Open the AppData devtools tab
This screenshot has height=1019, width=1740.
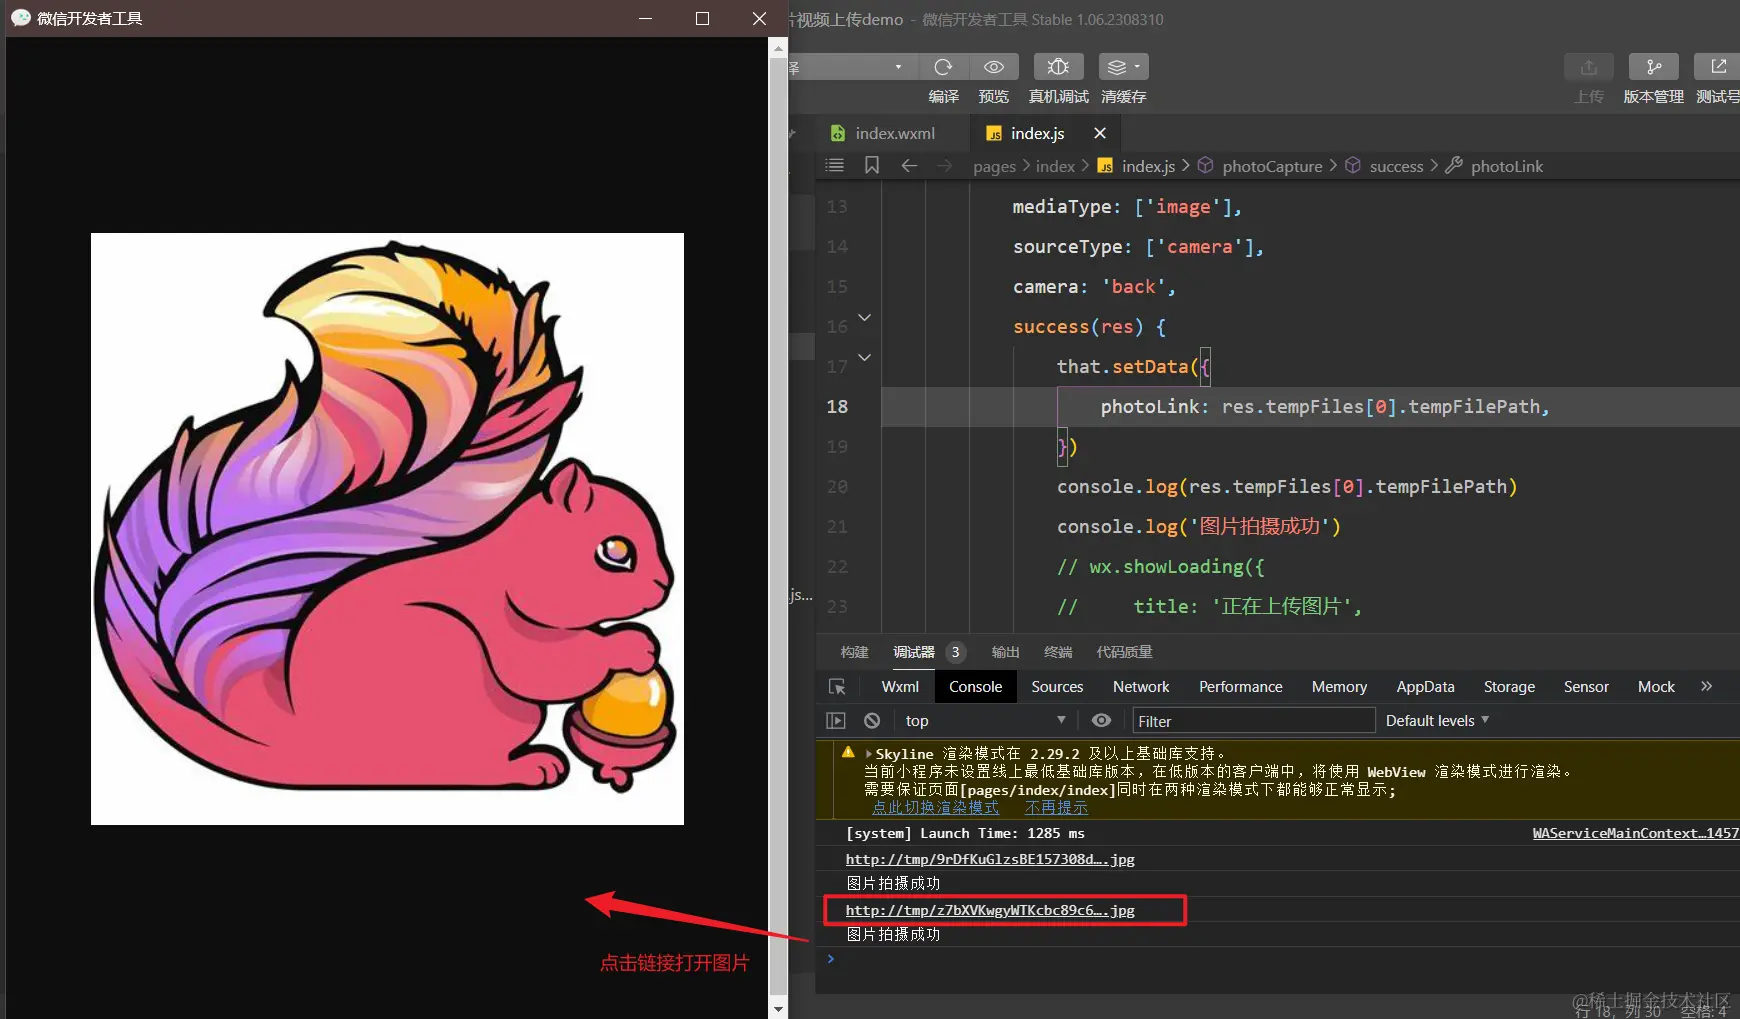(x=1425, y=687)
